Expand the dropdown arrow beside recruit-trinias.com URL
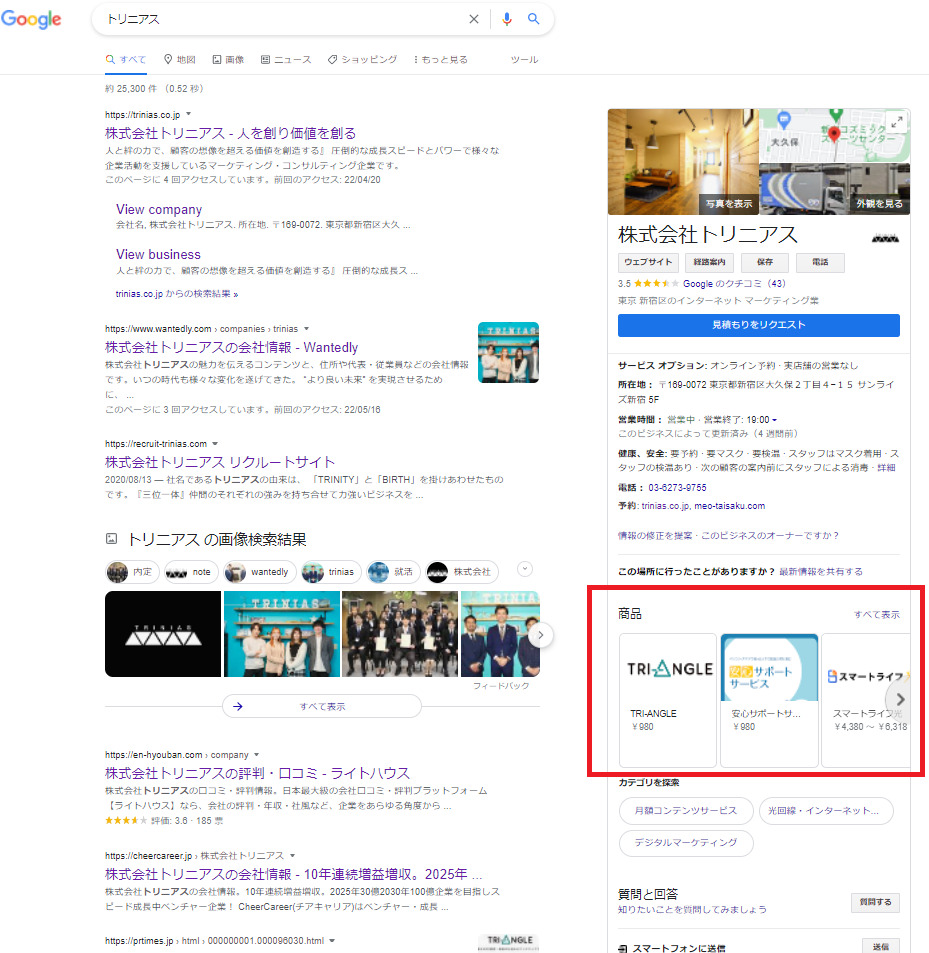The image size is (929, 953). tap(215, 444)
